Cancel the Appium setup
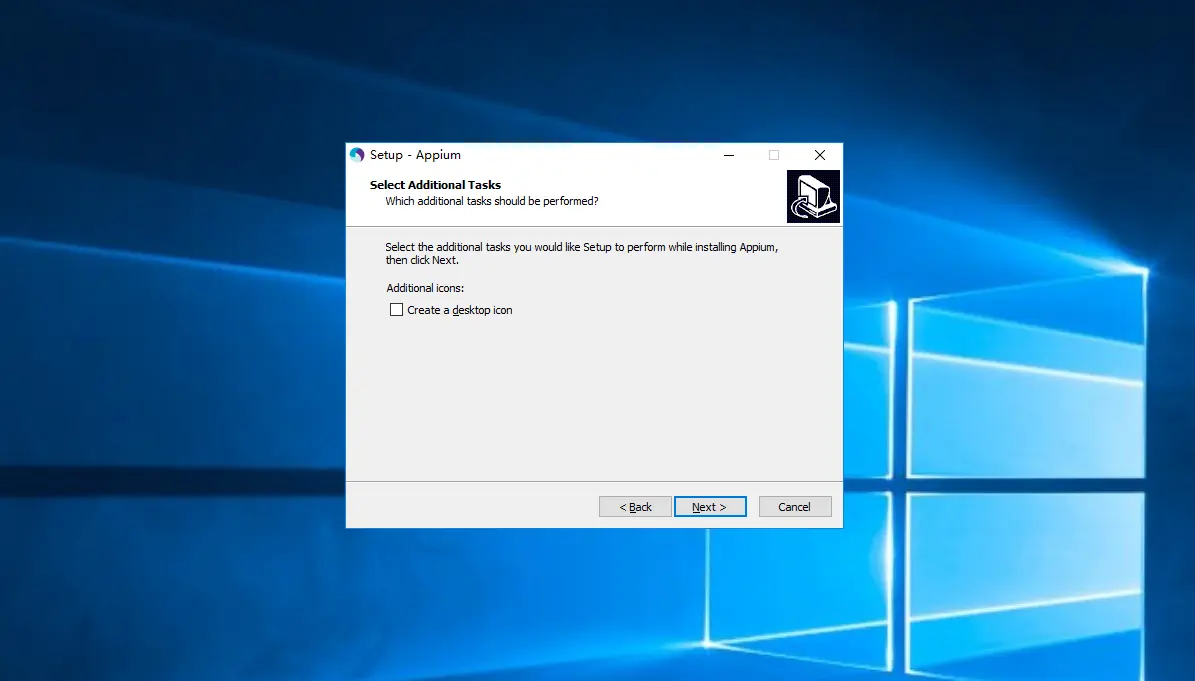This screenshot has width=1195, height=681. click(795, 507)
